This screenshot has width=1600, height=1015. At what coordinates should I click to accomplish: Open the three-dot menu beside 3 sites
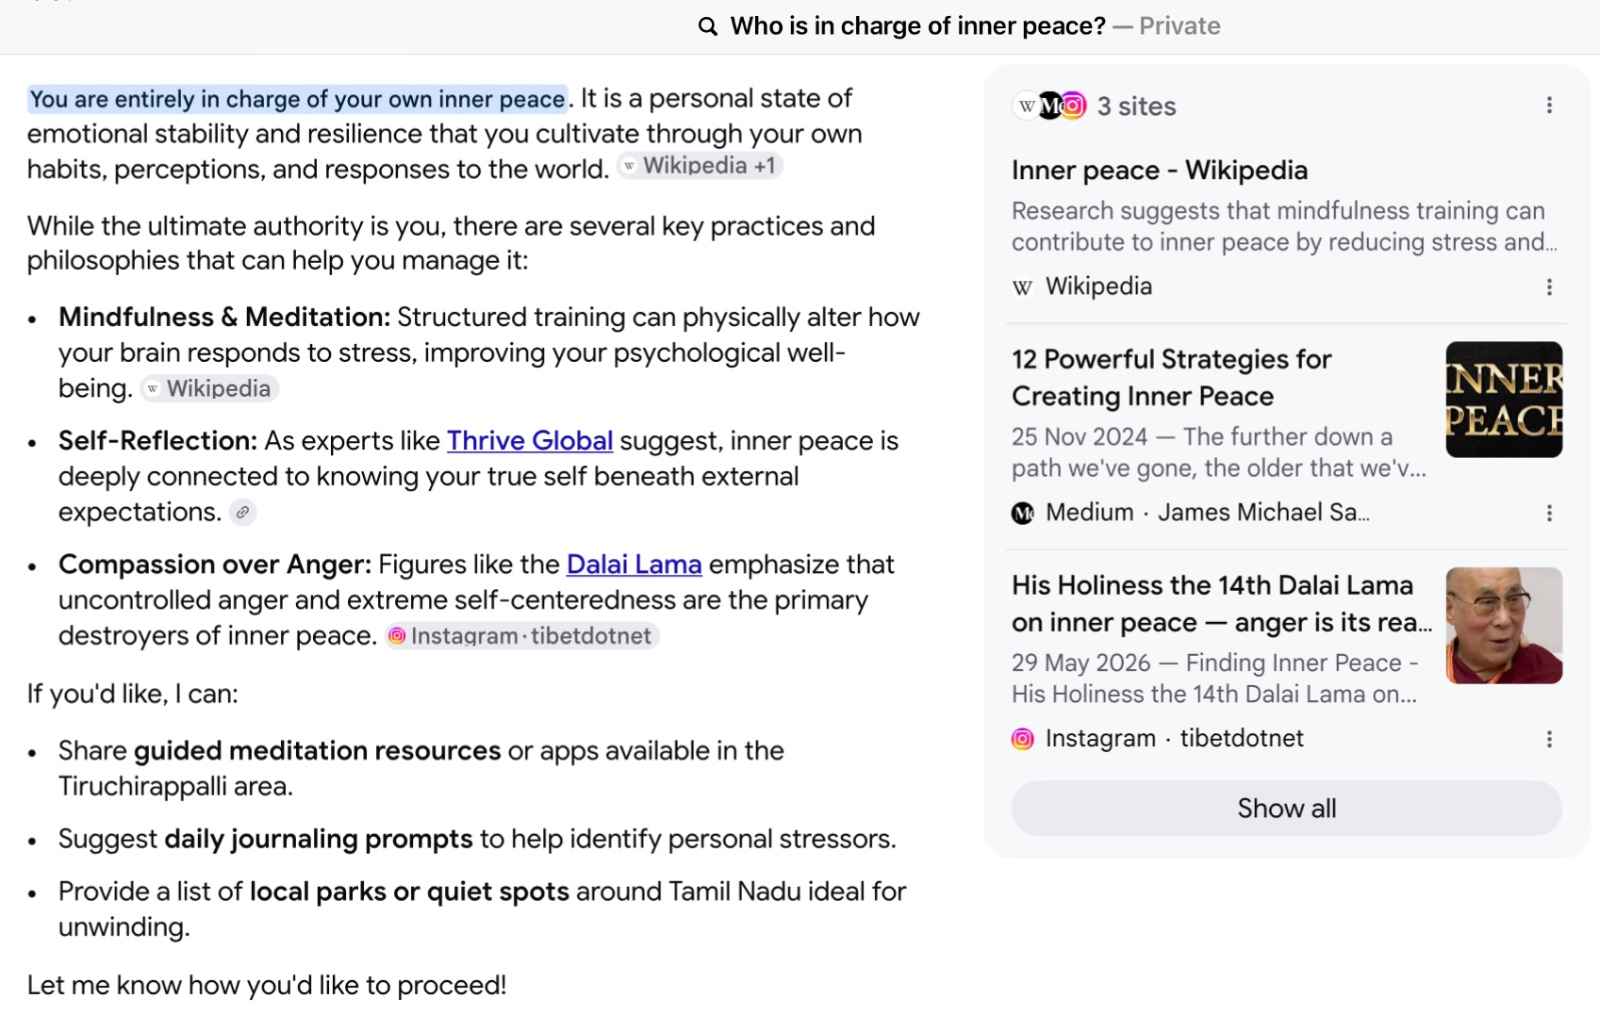1549,105
